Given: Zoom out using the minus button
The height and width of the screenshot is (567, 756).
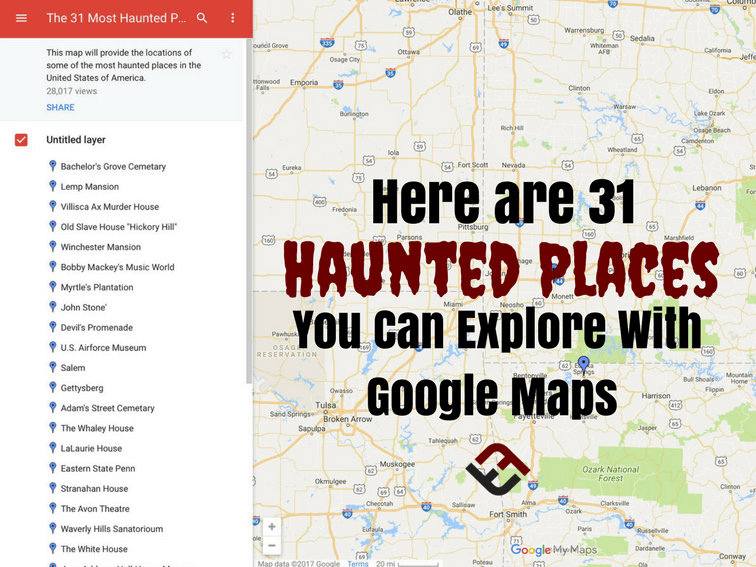Looking at the screenshot, I should (x=271, y=545).
